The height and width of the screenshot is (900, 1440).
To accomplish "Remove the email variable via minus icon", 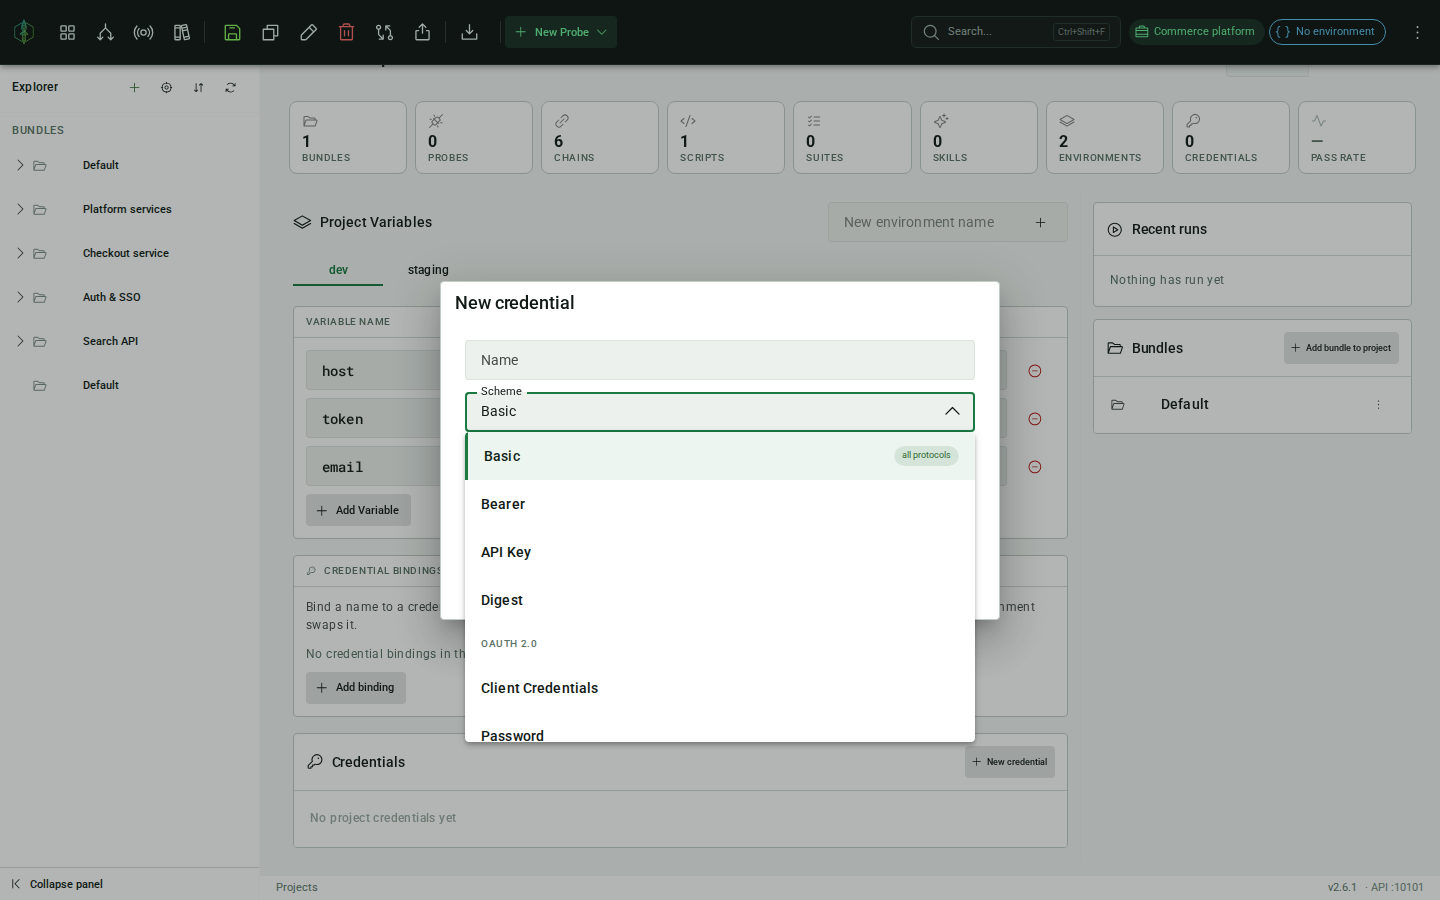I will coord(1035,467).
